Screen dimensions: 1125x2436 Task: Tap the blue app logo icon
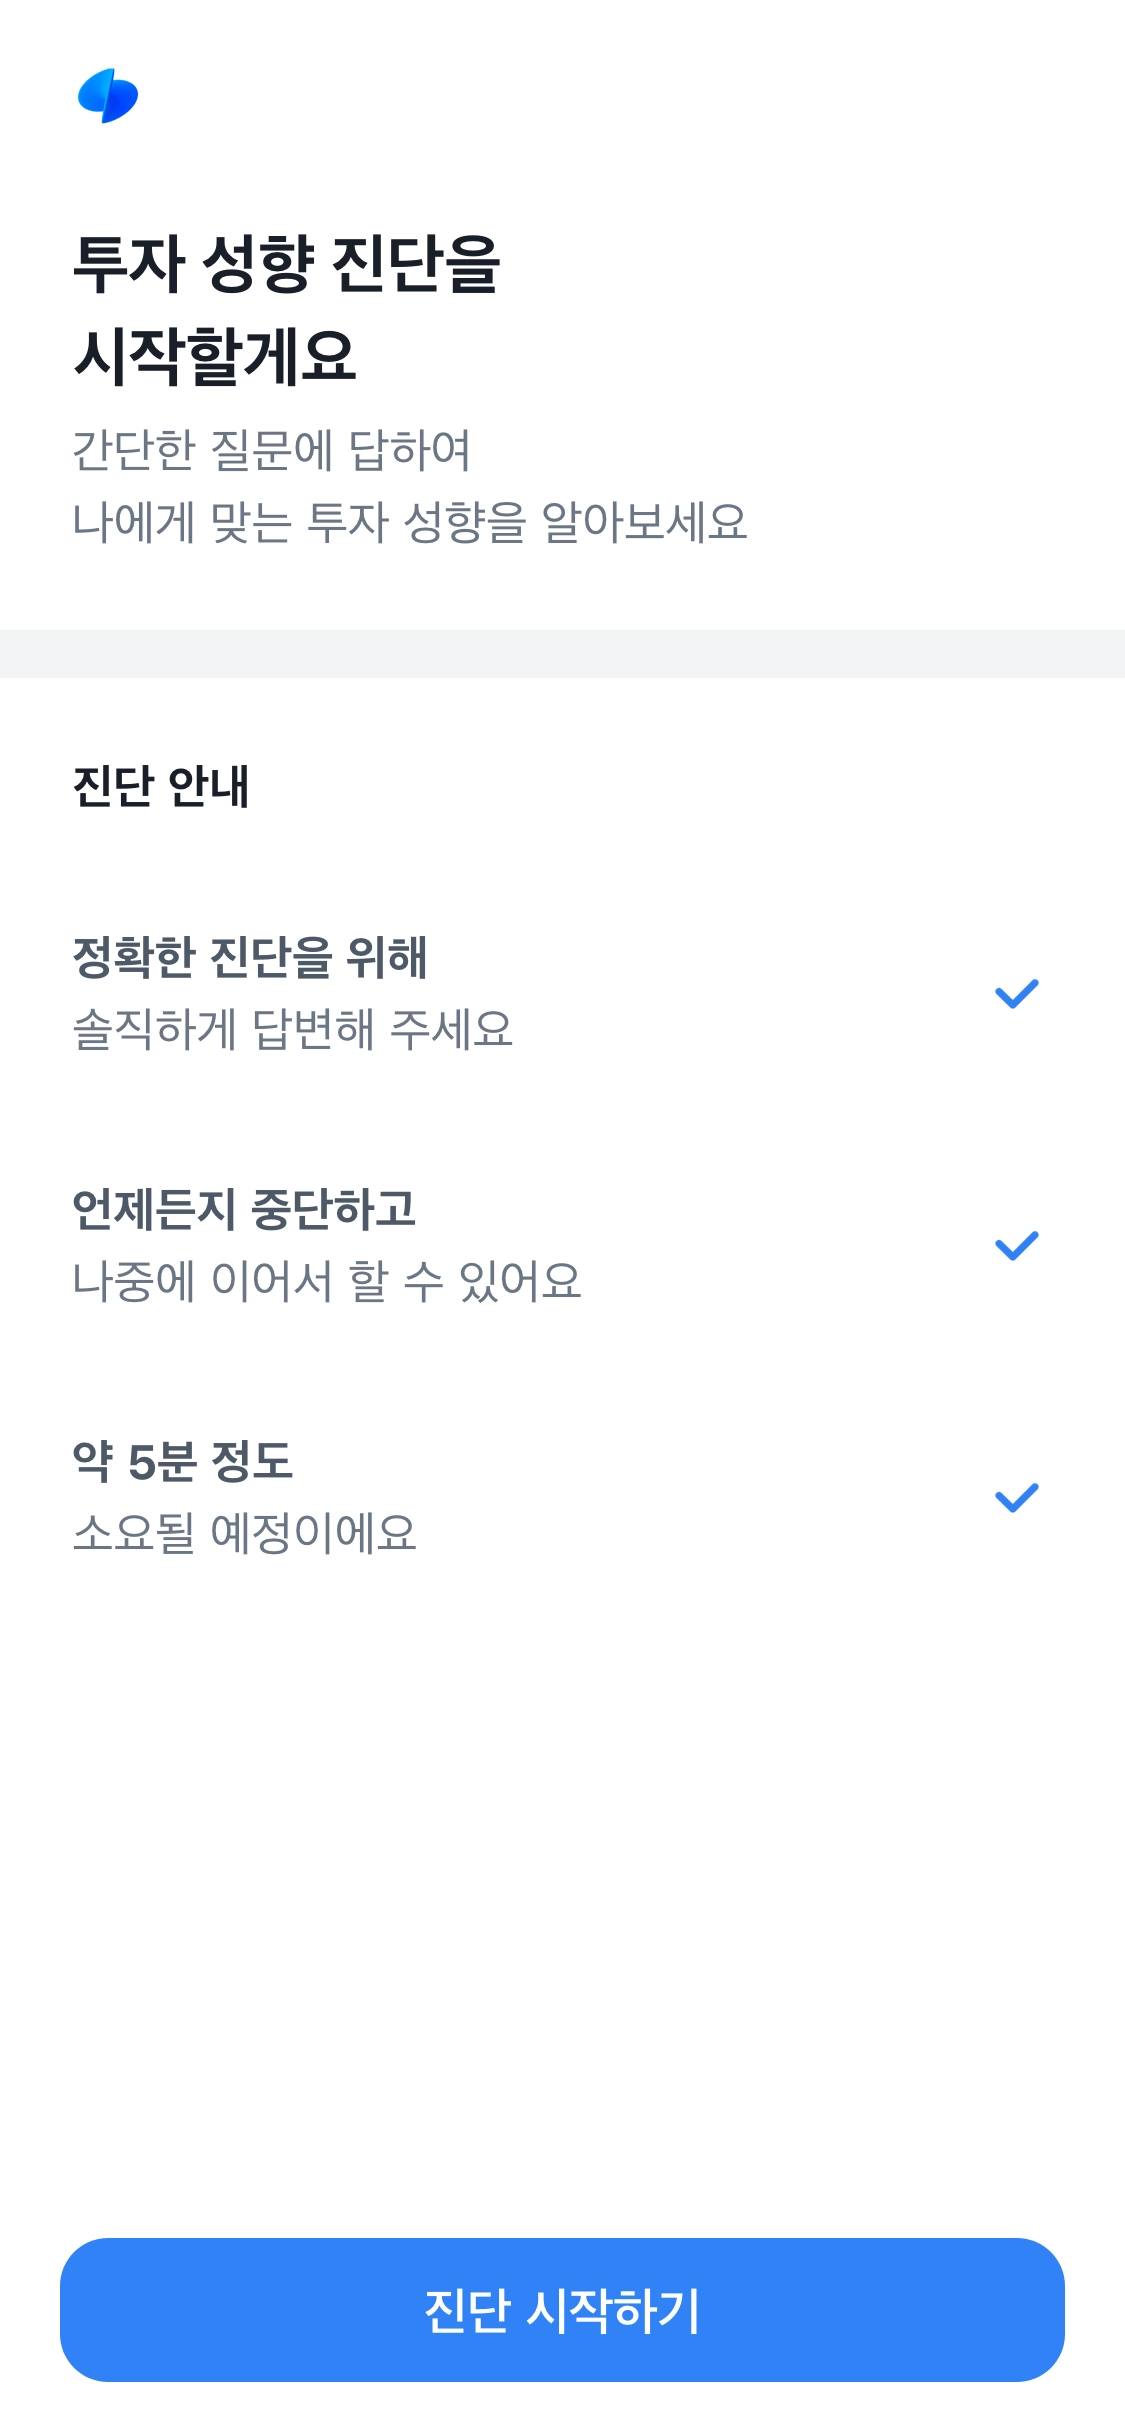coord(108,96)
